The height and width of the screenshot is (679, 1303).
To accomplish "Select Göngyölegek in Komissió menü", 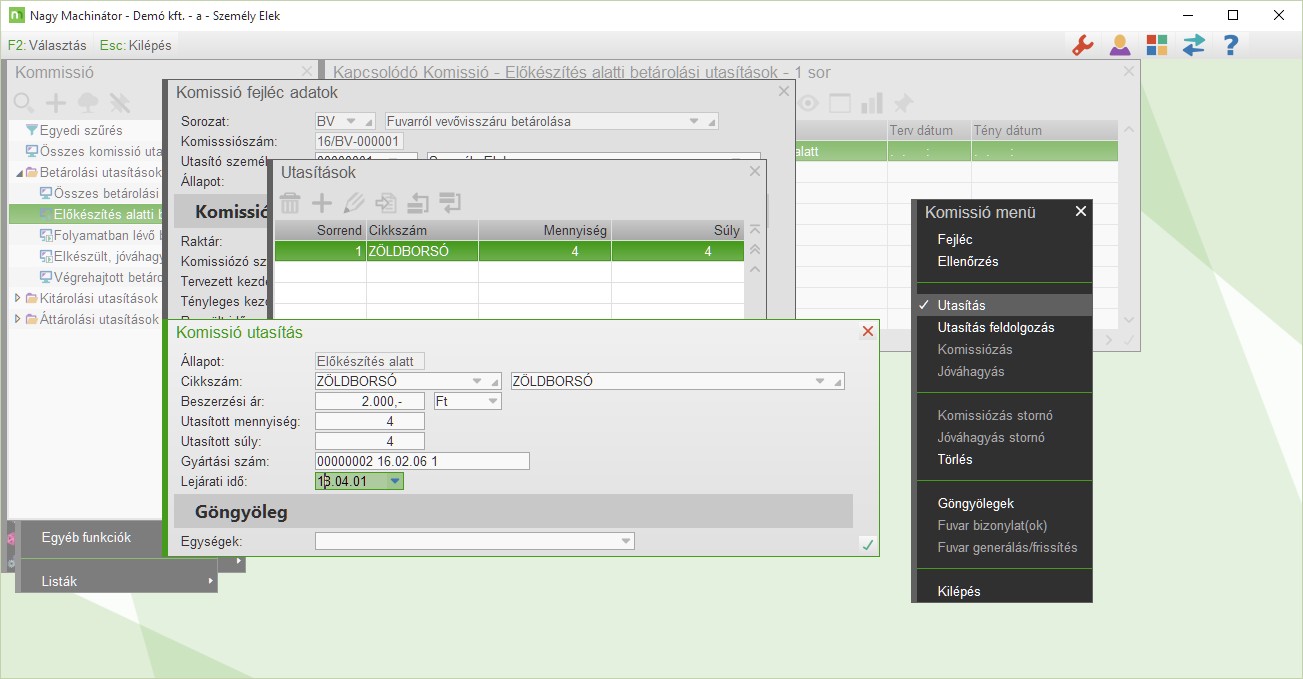I will tap(976, 503).
